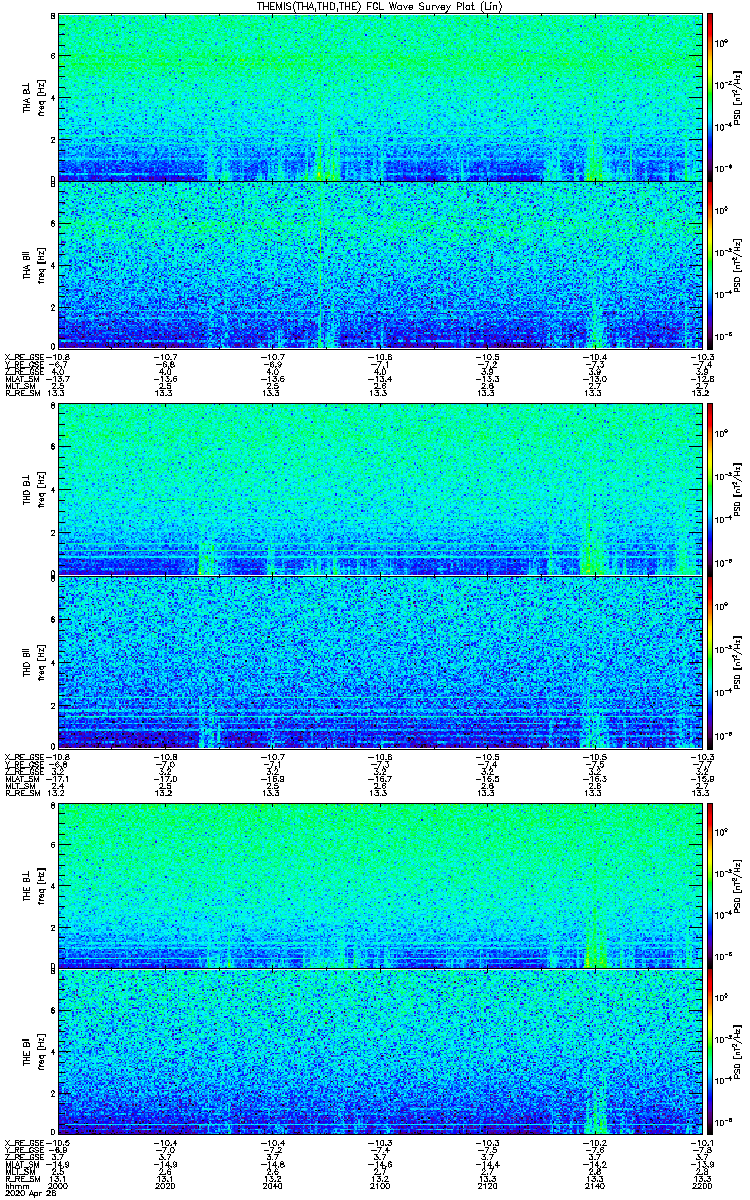Click the '2100' time tick label
Screen dimensions: 750x1200
[379, 1185]
